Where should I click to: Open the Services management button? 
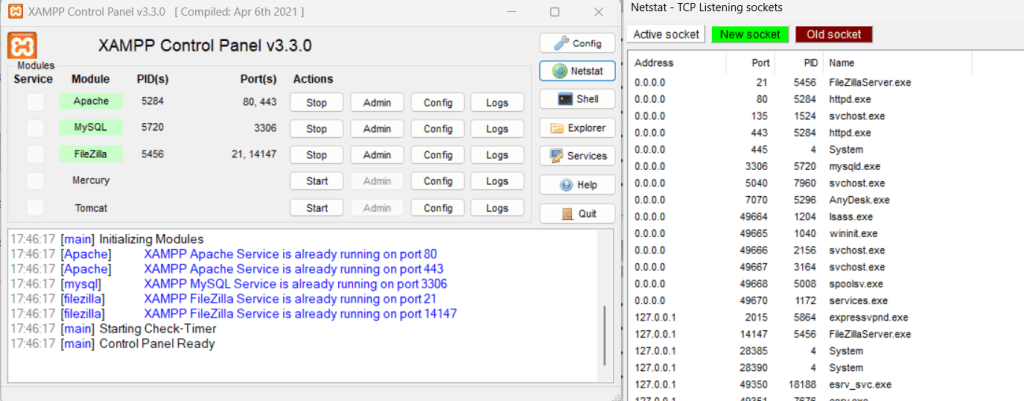pos(577,156)
